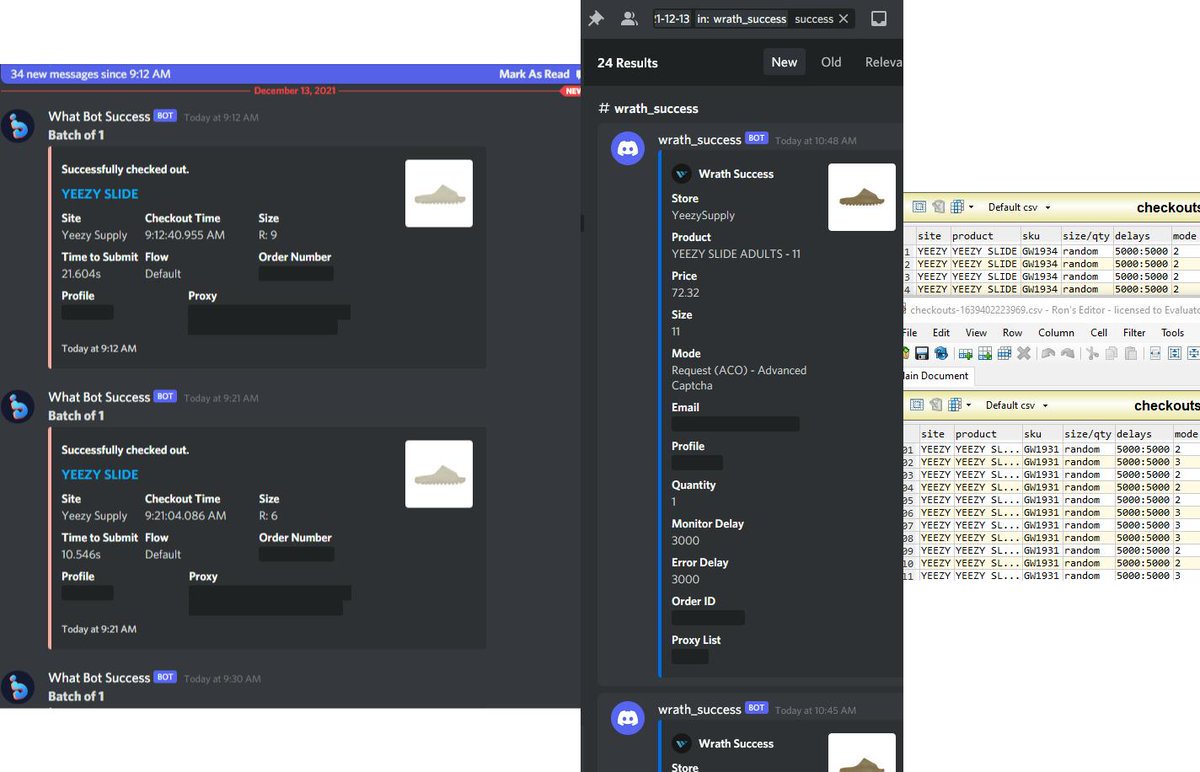Open the Edit menu in Ron's Editor
This screenshot has width=1200, height=772.
[x=941, y=333]
